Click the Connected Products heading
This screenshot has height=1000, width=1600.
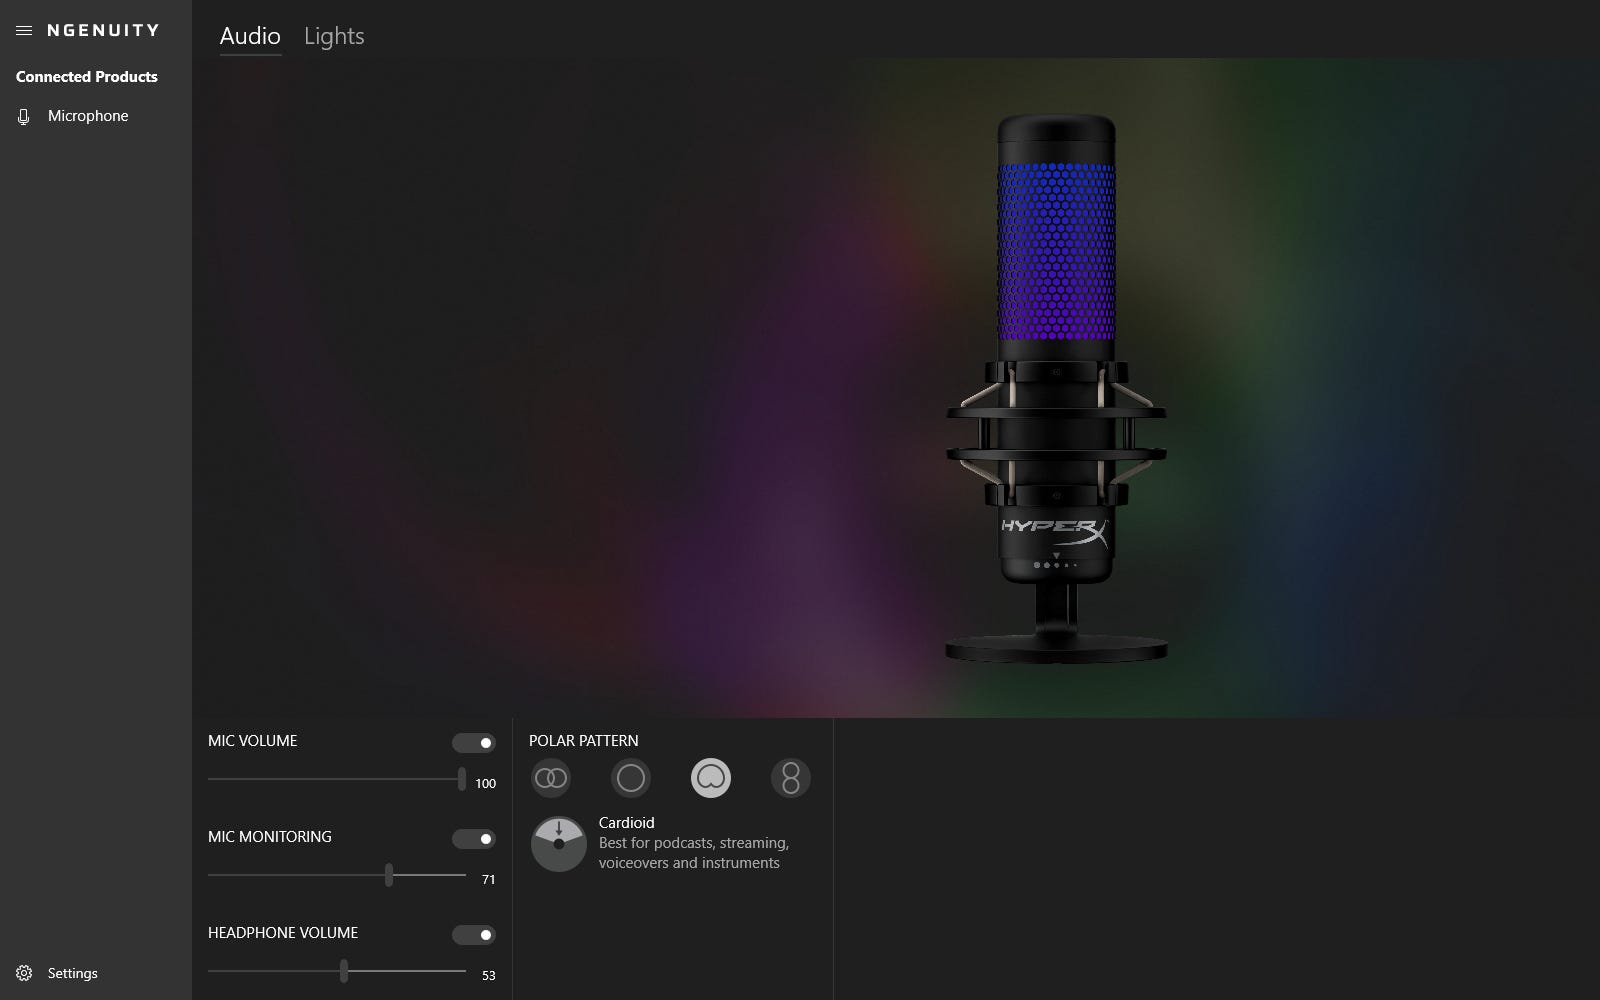[87, 77]
